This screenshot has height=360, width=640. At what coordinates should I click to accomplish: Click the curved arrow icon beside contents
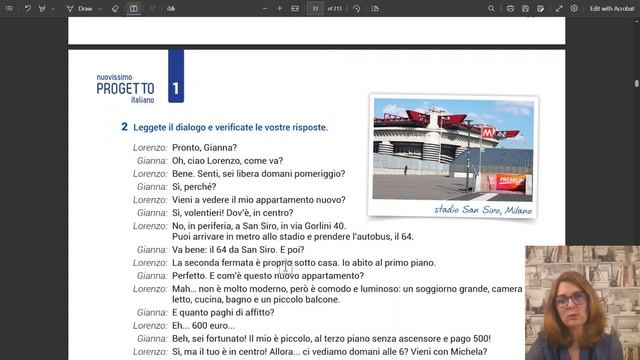27,8
